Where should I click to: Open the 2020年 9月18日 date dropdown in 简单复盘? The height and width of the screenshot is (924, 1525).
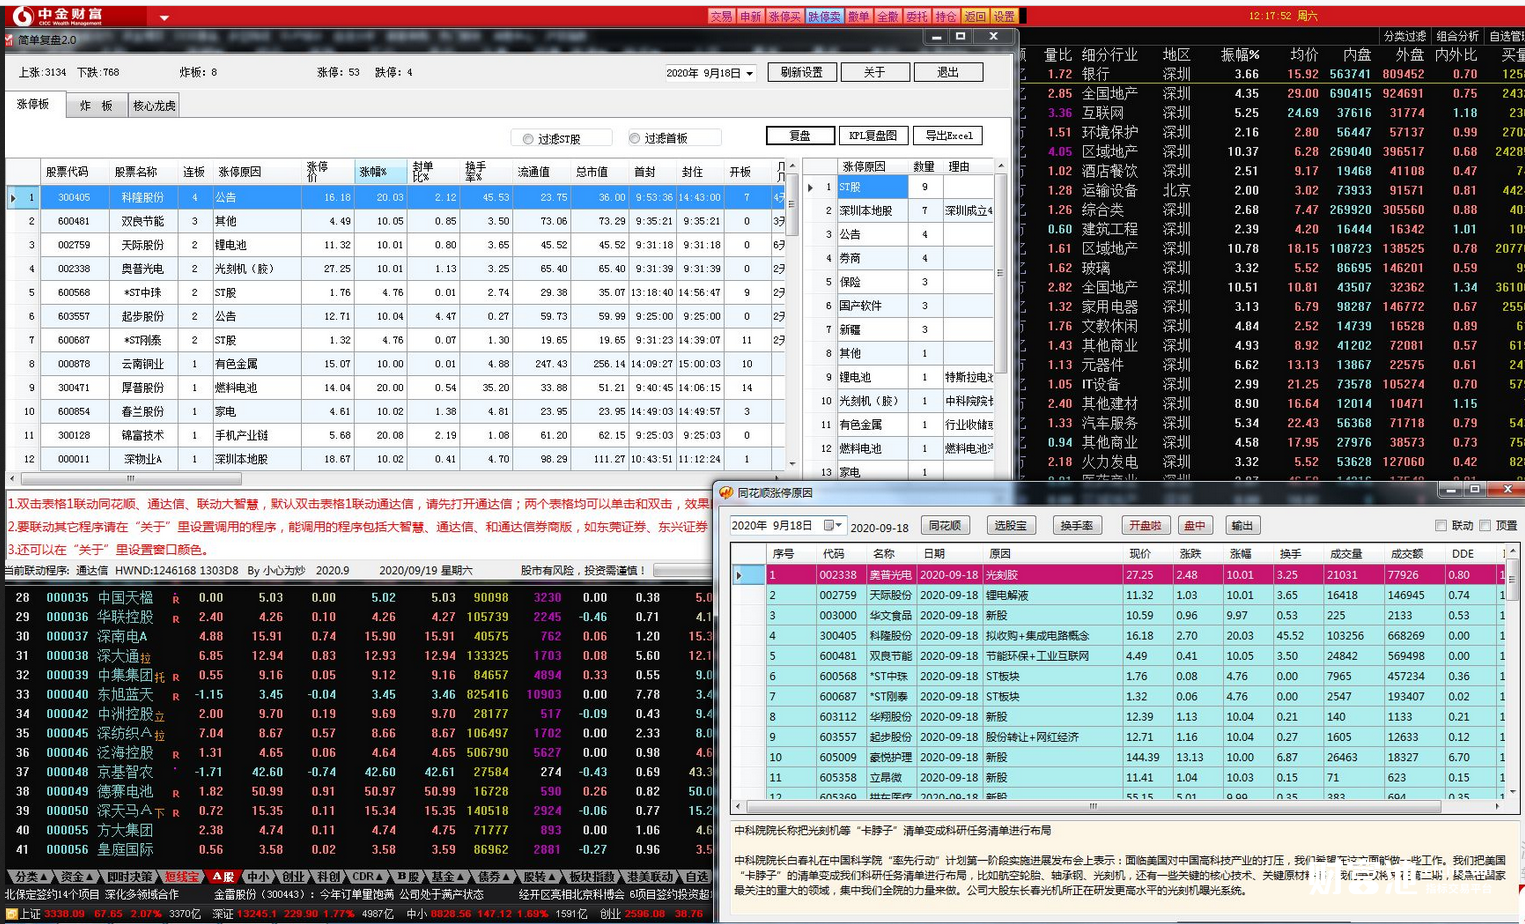[x=749, y=74]
